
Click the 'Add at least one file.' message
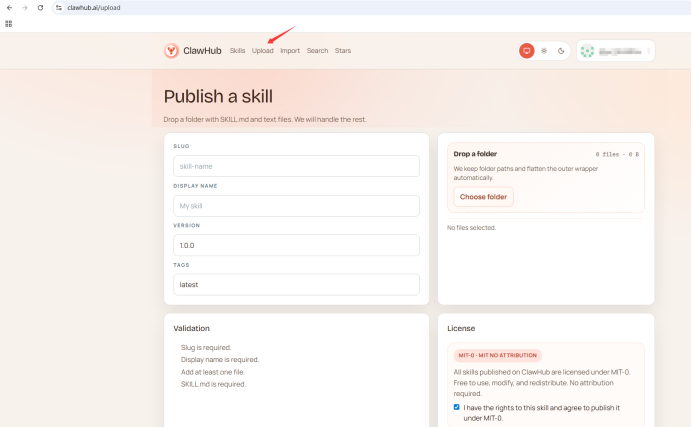point(212,372)
